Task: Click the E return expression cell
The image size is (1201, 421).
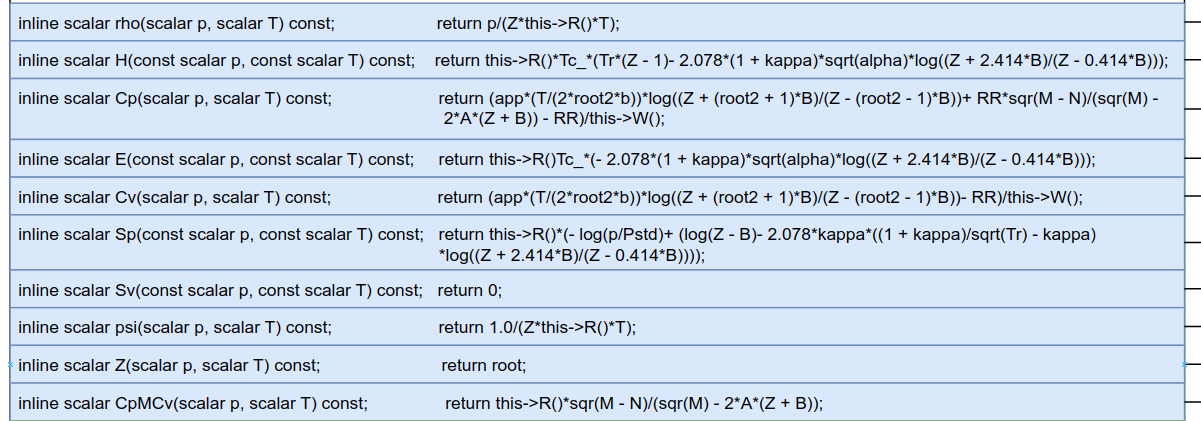Action: tap(767, 159)
